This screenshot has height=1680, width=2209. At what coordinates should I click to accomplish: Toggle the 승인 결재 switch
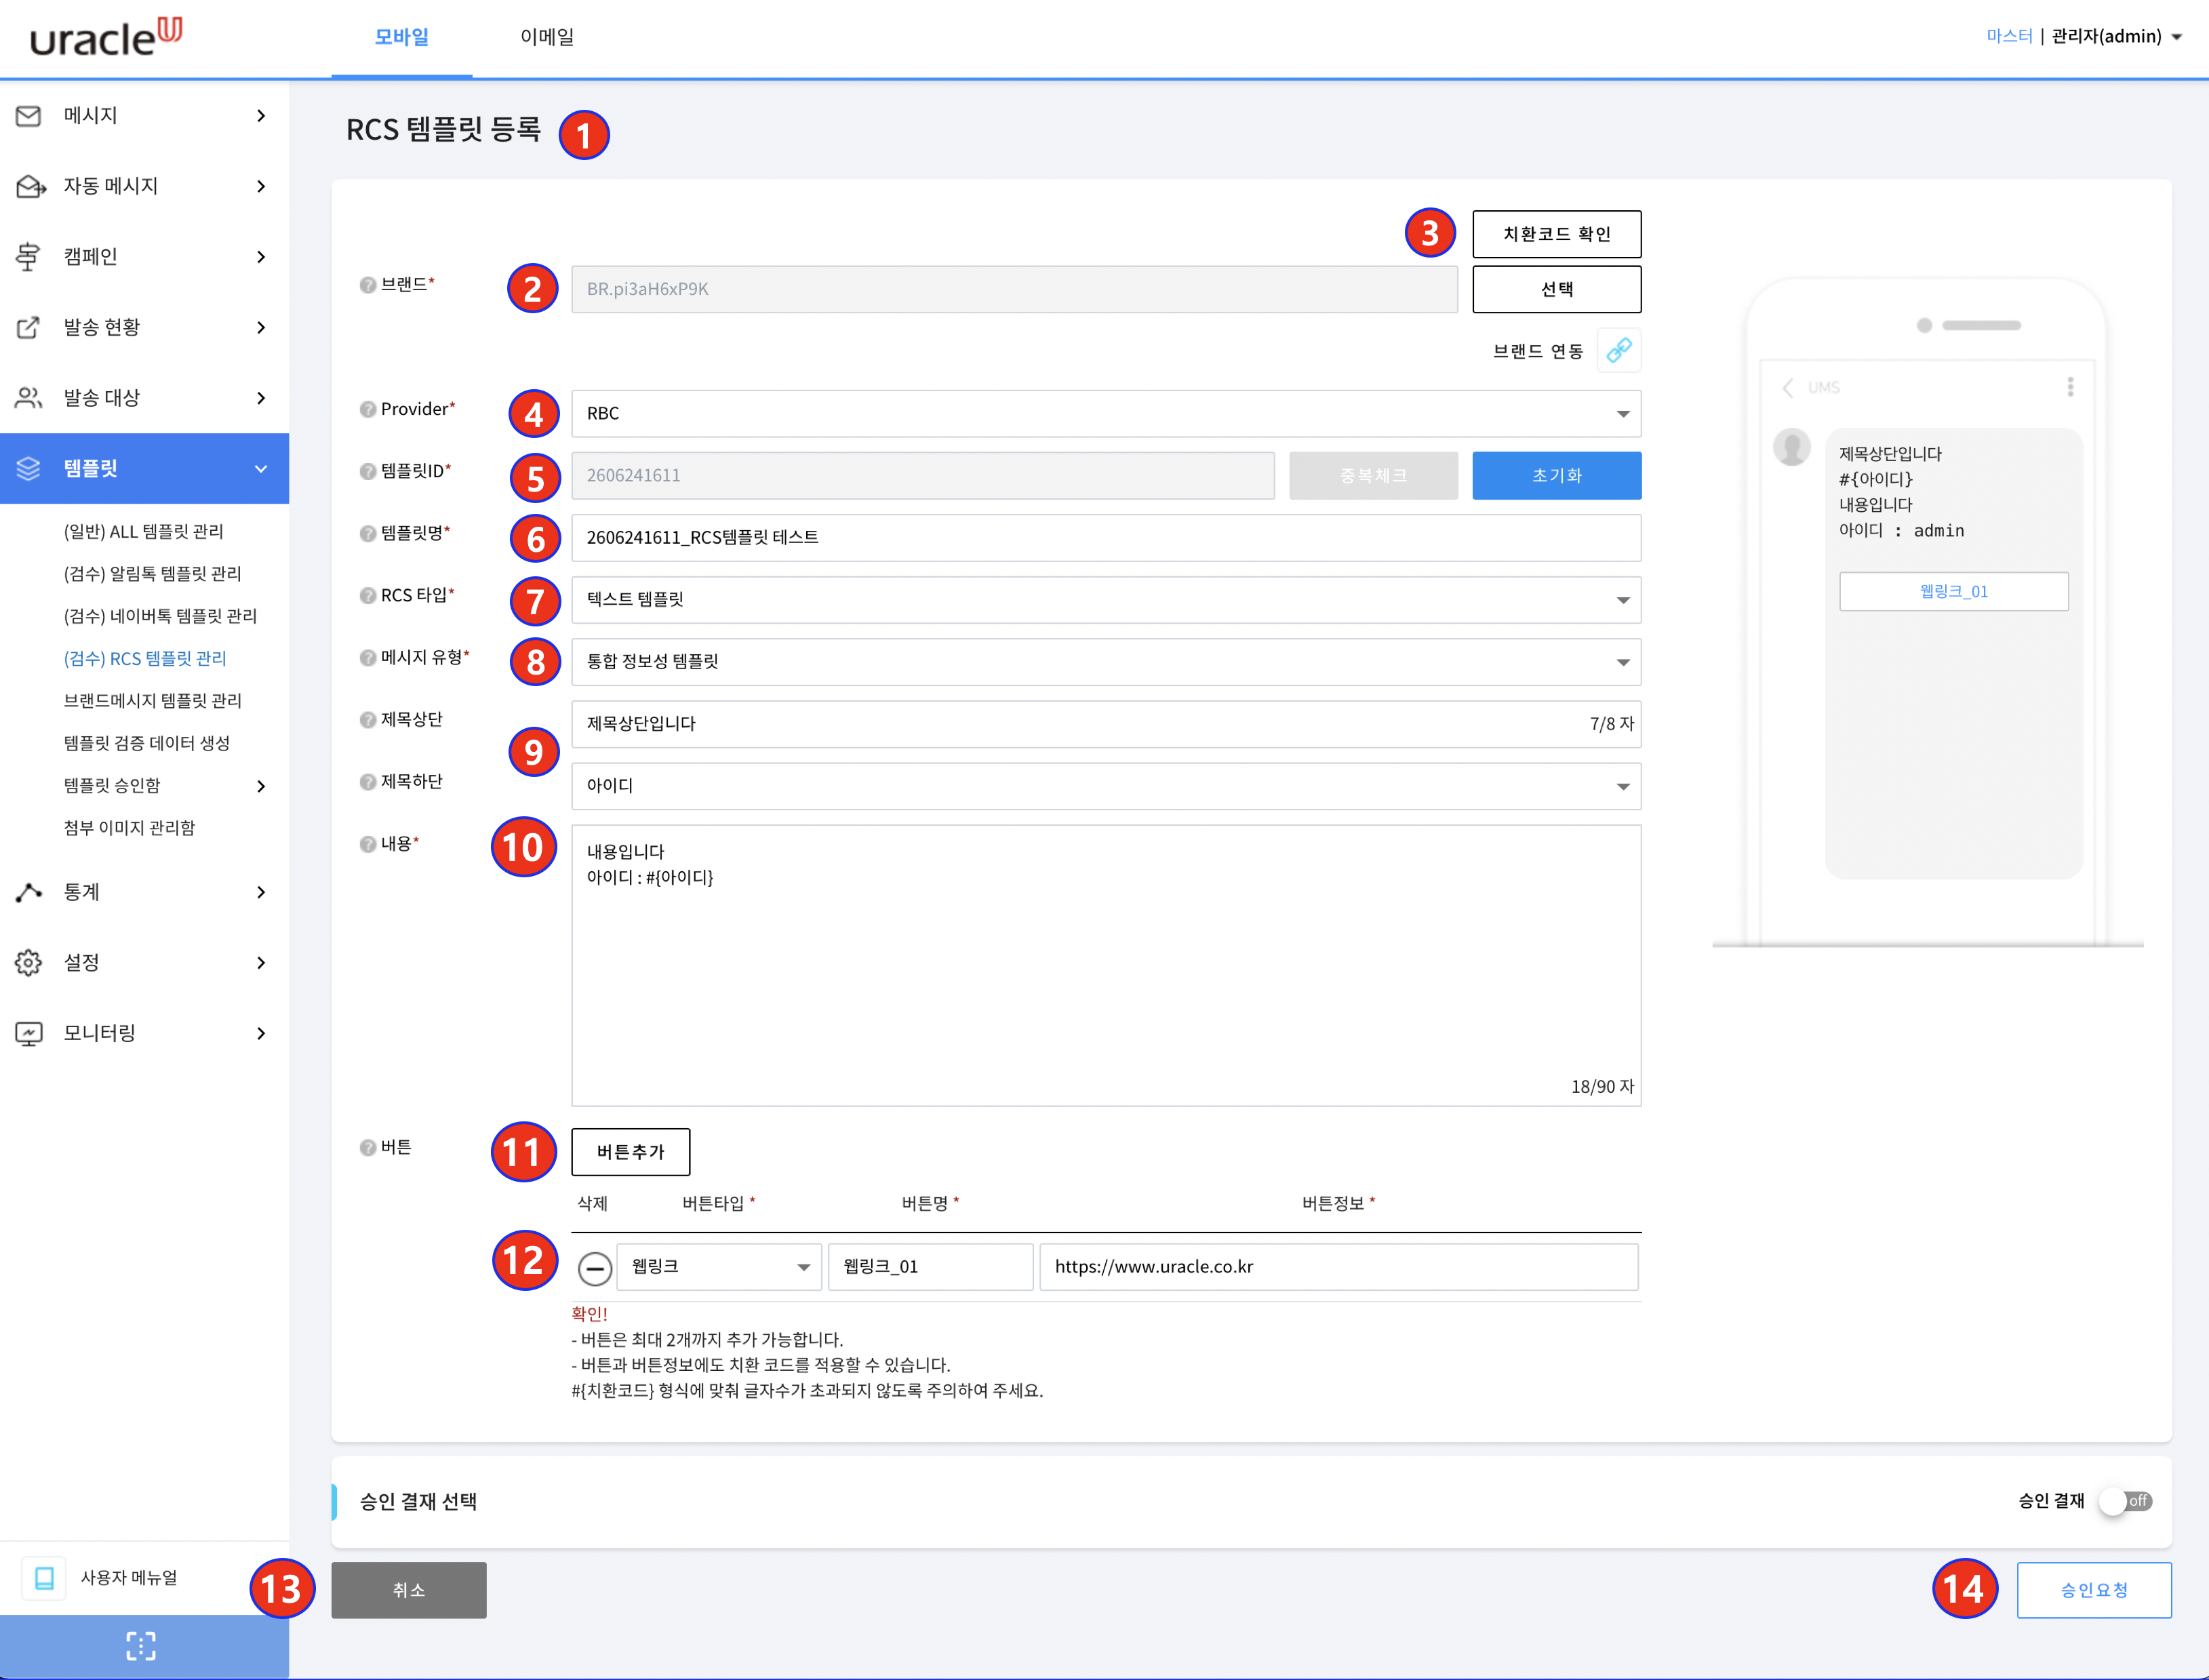(x=2125, y=1501)
